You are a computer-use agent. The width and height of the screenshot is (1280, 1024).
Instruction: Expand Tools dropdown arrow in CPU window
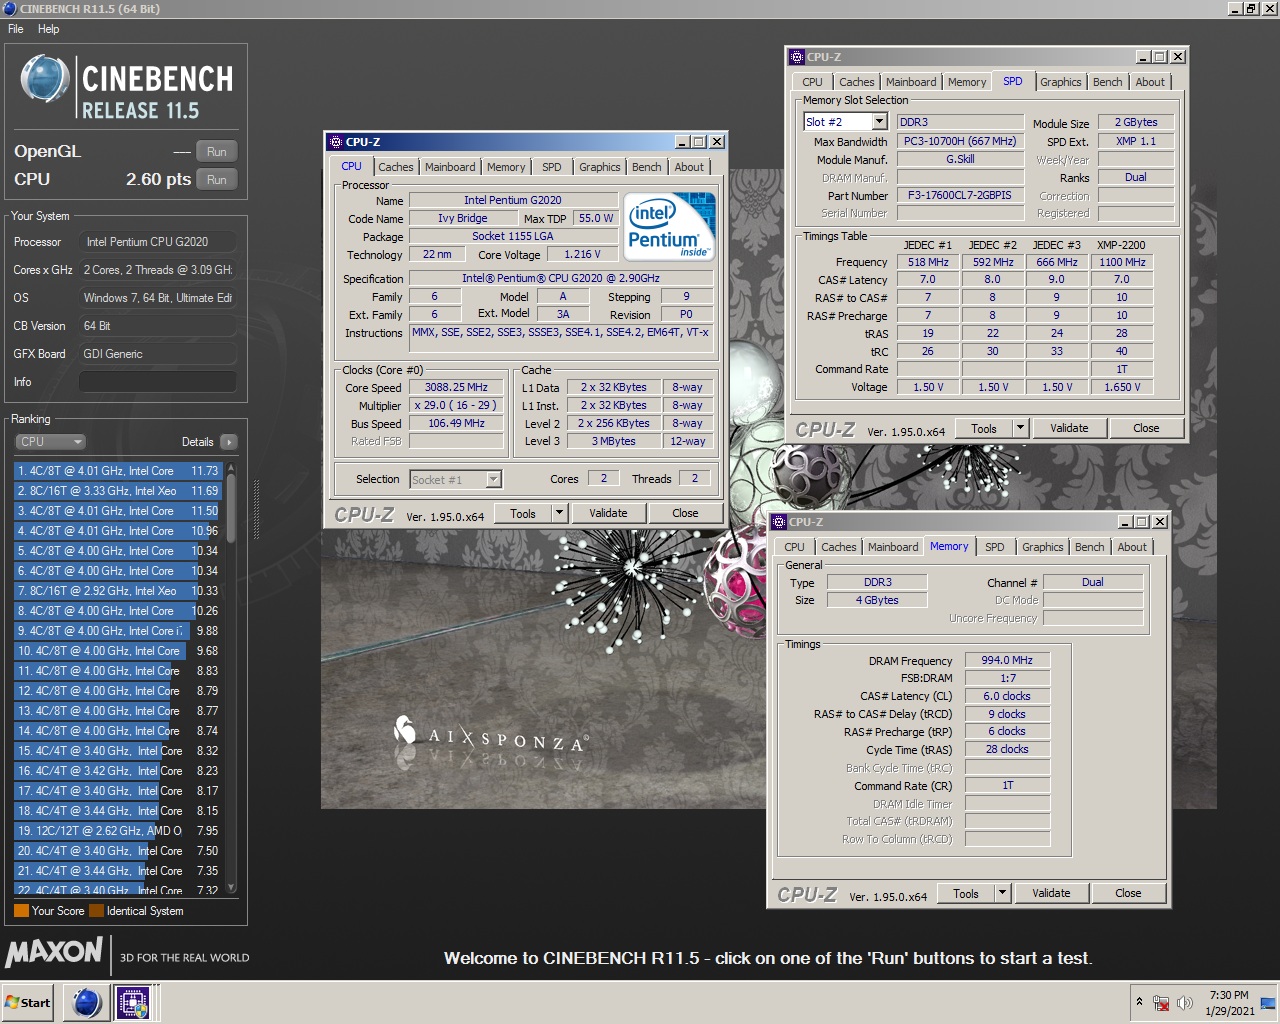pyautogui.click(x=559, y=514)
